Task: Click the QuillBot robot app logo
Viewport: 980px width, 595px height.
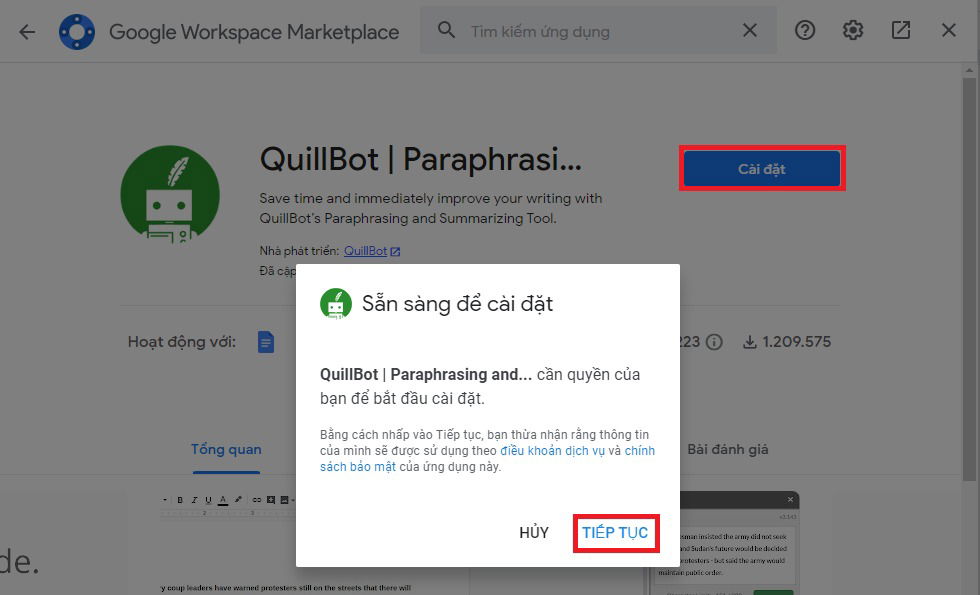Action: pos(170,194)
